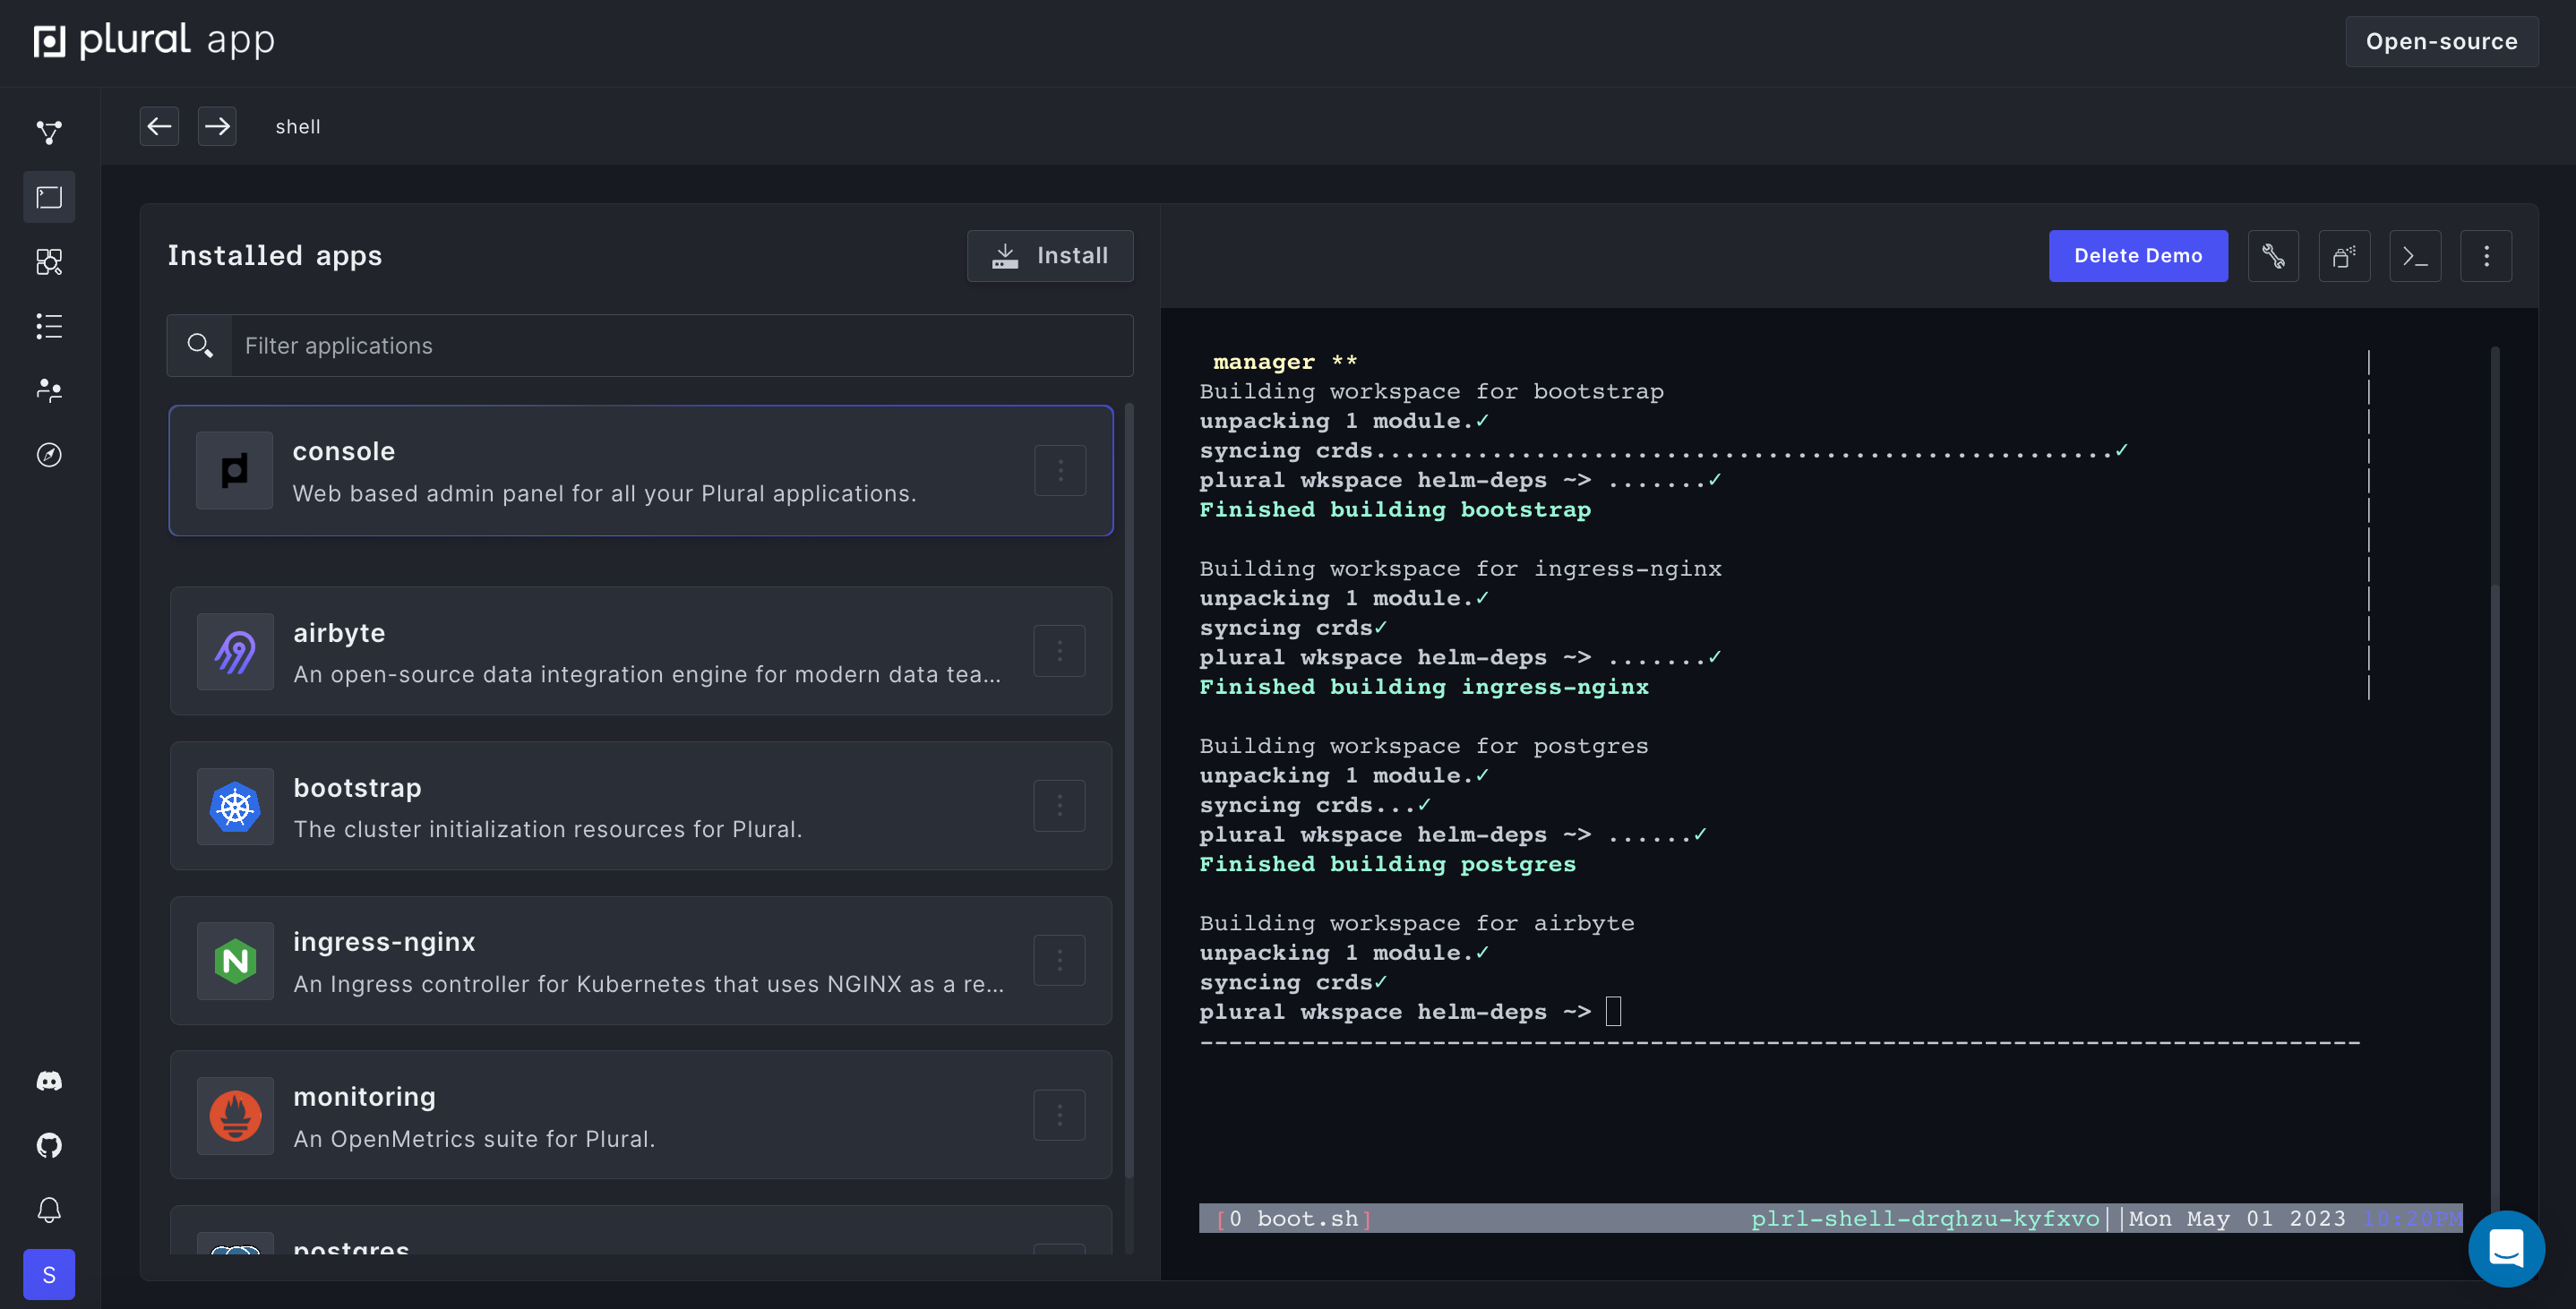
Task: Open console app options menu
Action: point(1060,470)
